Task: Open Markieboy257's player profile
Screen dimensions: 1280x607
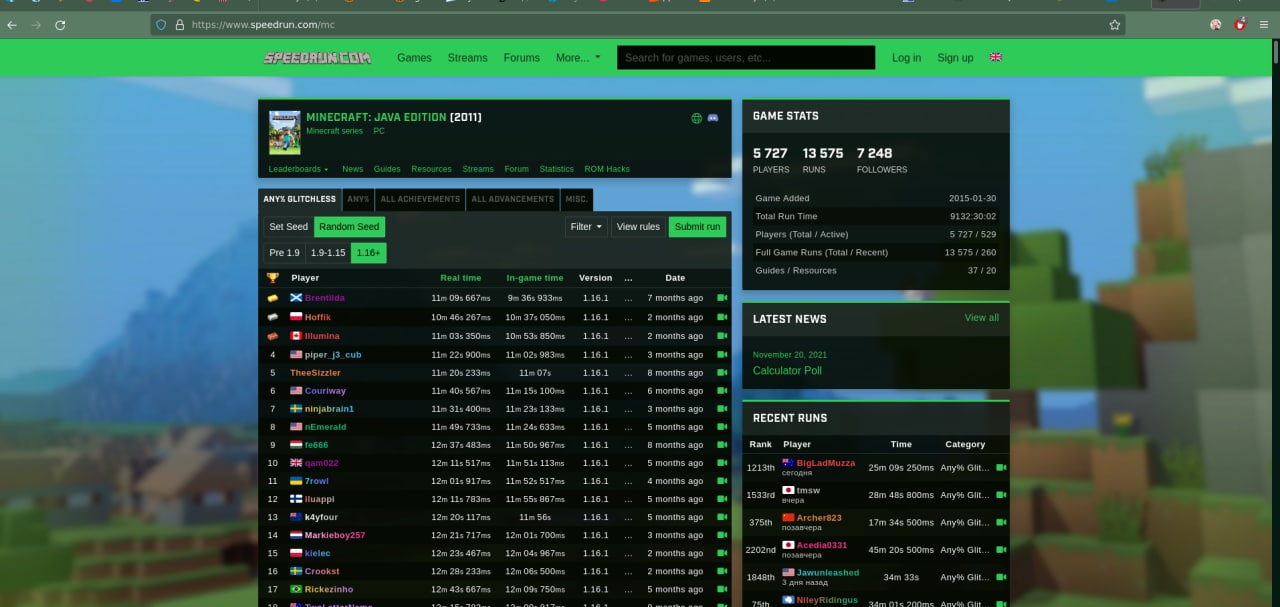Action: pyautogui.click(x=335, y=535)
